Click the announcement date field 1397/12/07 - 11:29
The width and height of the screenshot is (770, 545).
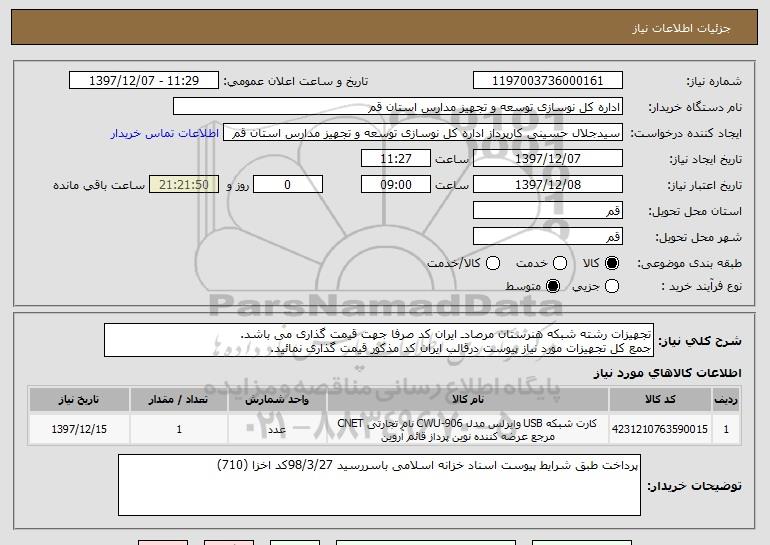click(144, 81)
